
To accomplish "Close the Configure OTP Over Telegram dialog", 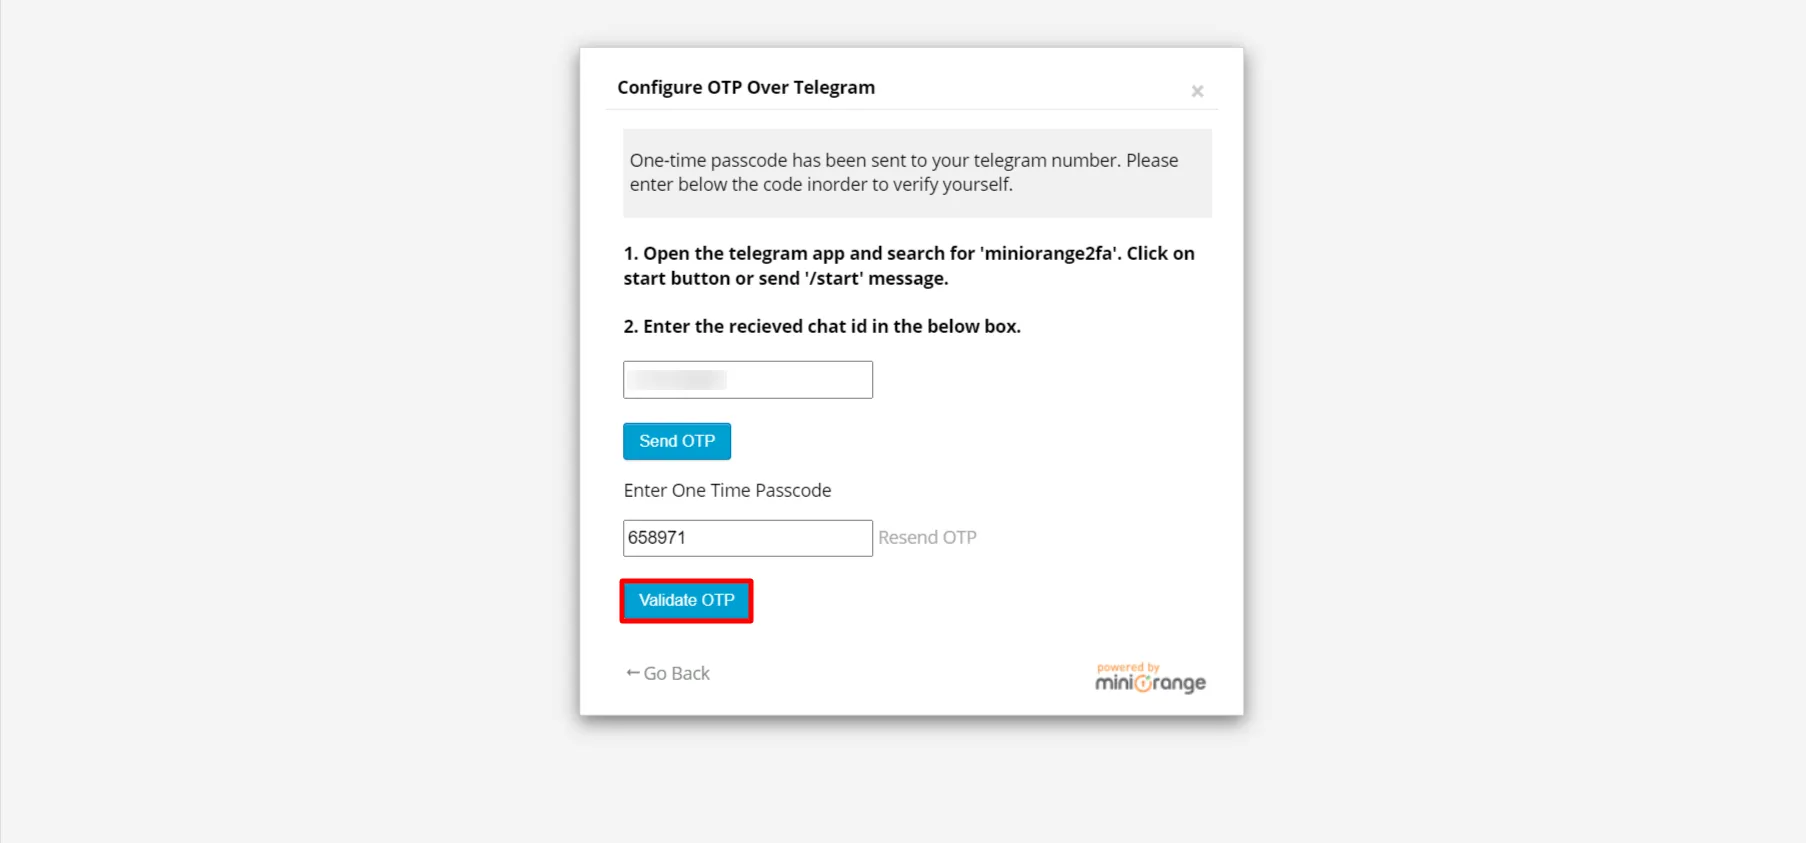I will (x=1197, y=91).
